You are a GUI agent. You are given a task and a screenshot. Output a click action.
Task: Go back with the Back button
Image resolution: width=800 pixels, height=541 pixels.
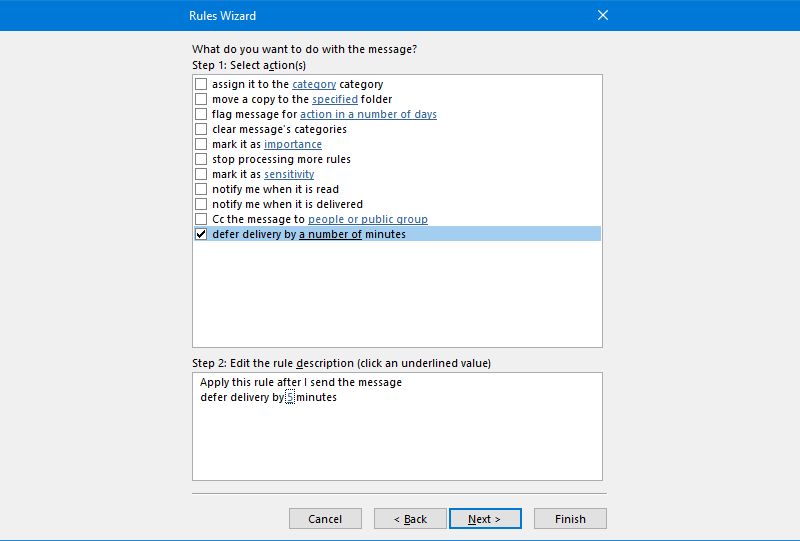coord(410,519)
